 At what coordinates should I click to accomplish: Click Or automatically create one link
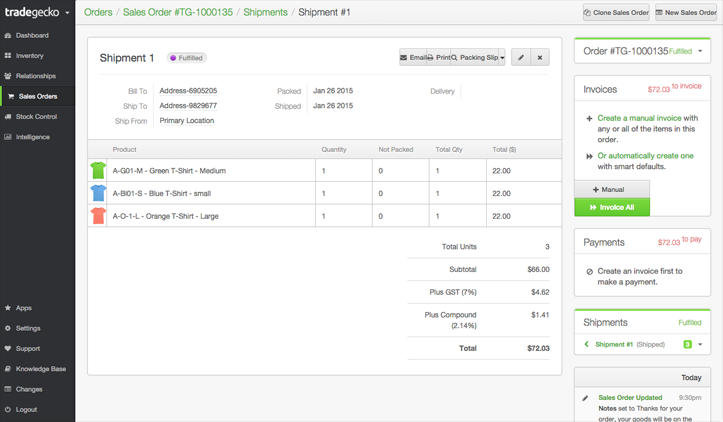[x=646, y=156]
